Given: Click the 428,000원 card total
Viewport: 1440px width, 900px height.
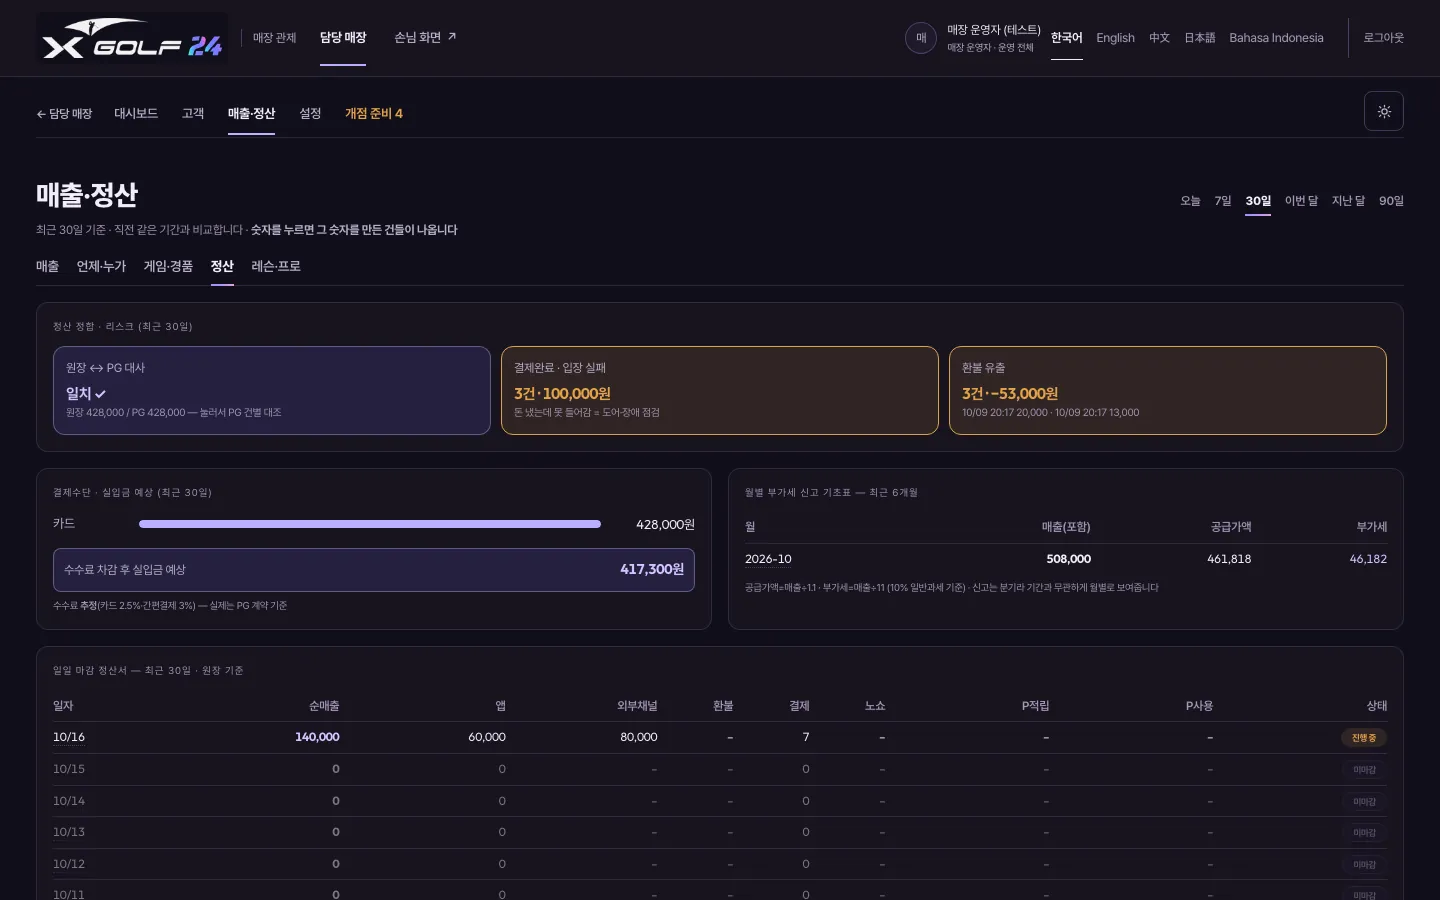Looking at the screenshot, I should tap(665, 524).
